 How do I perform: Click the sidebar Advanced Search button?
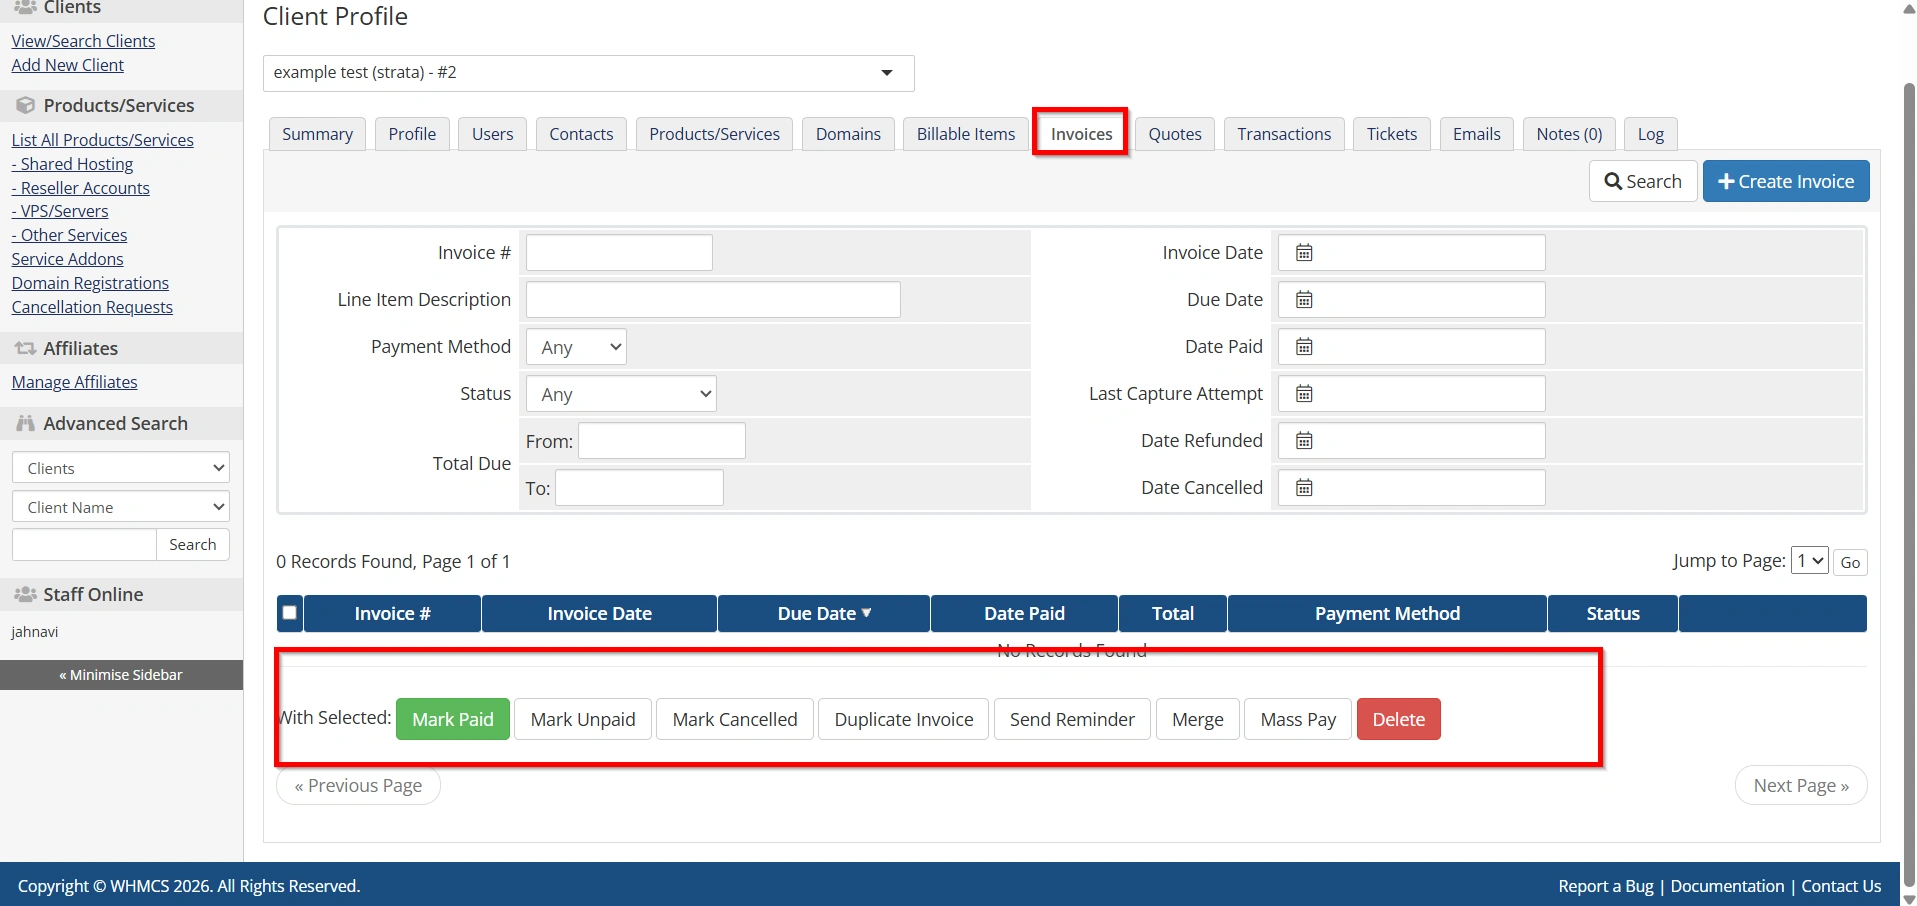click(193, 544)
